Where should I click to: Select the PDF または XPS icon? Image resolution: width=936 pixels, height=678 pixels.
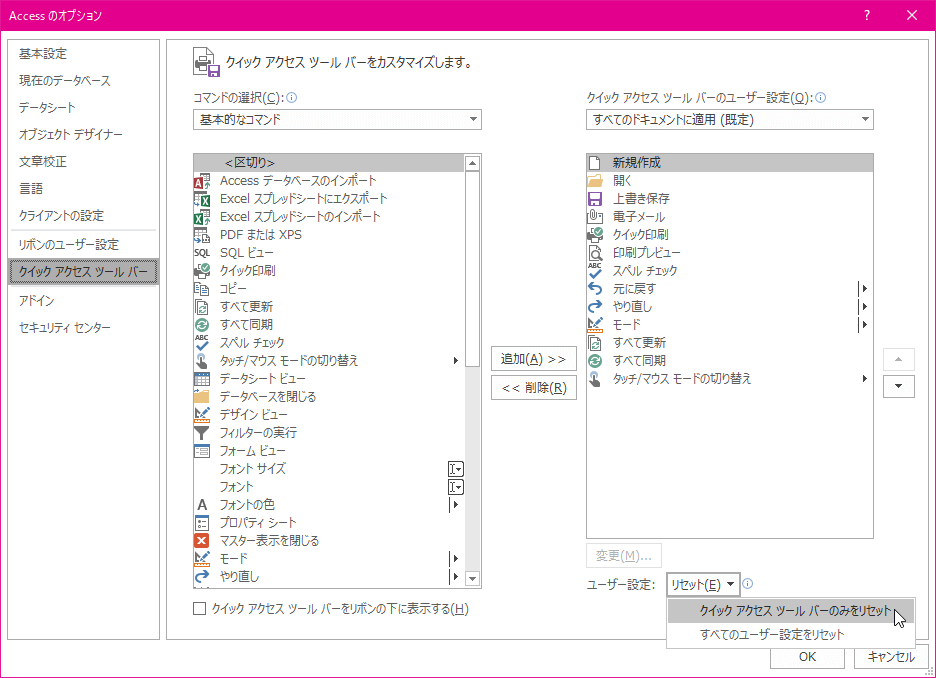point(202,235)
